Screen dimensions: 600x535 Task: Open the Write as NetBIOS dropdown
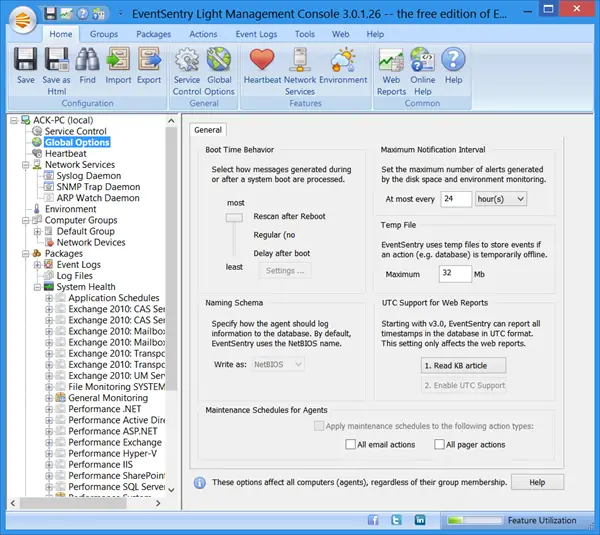(x=280, y=364)
